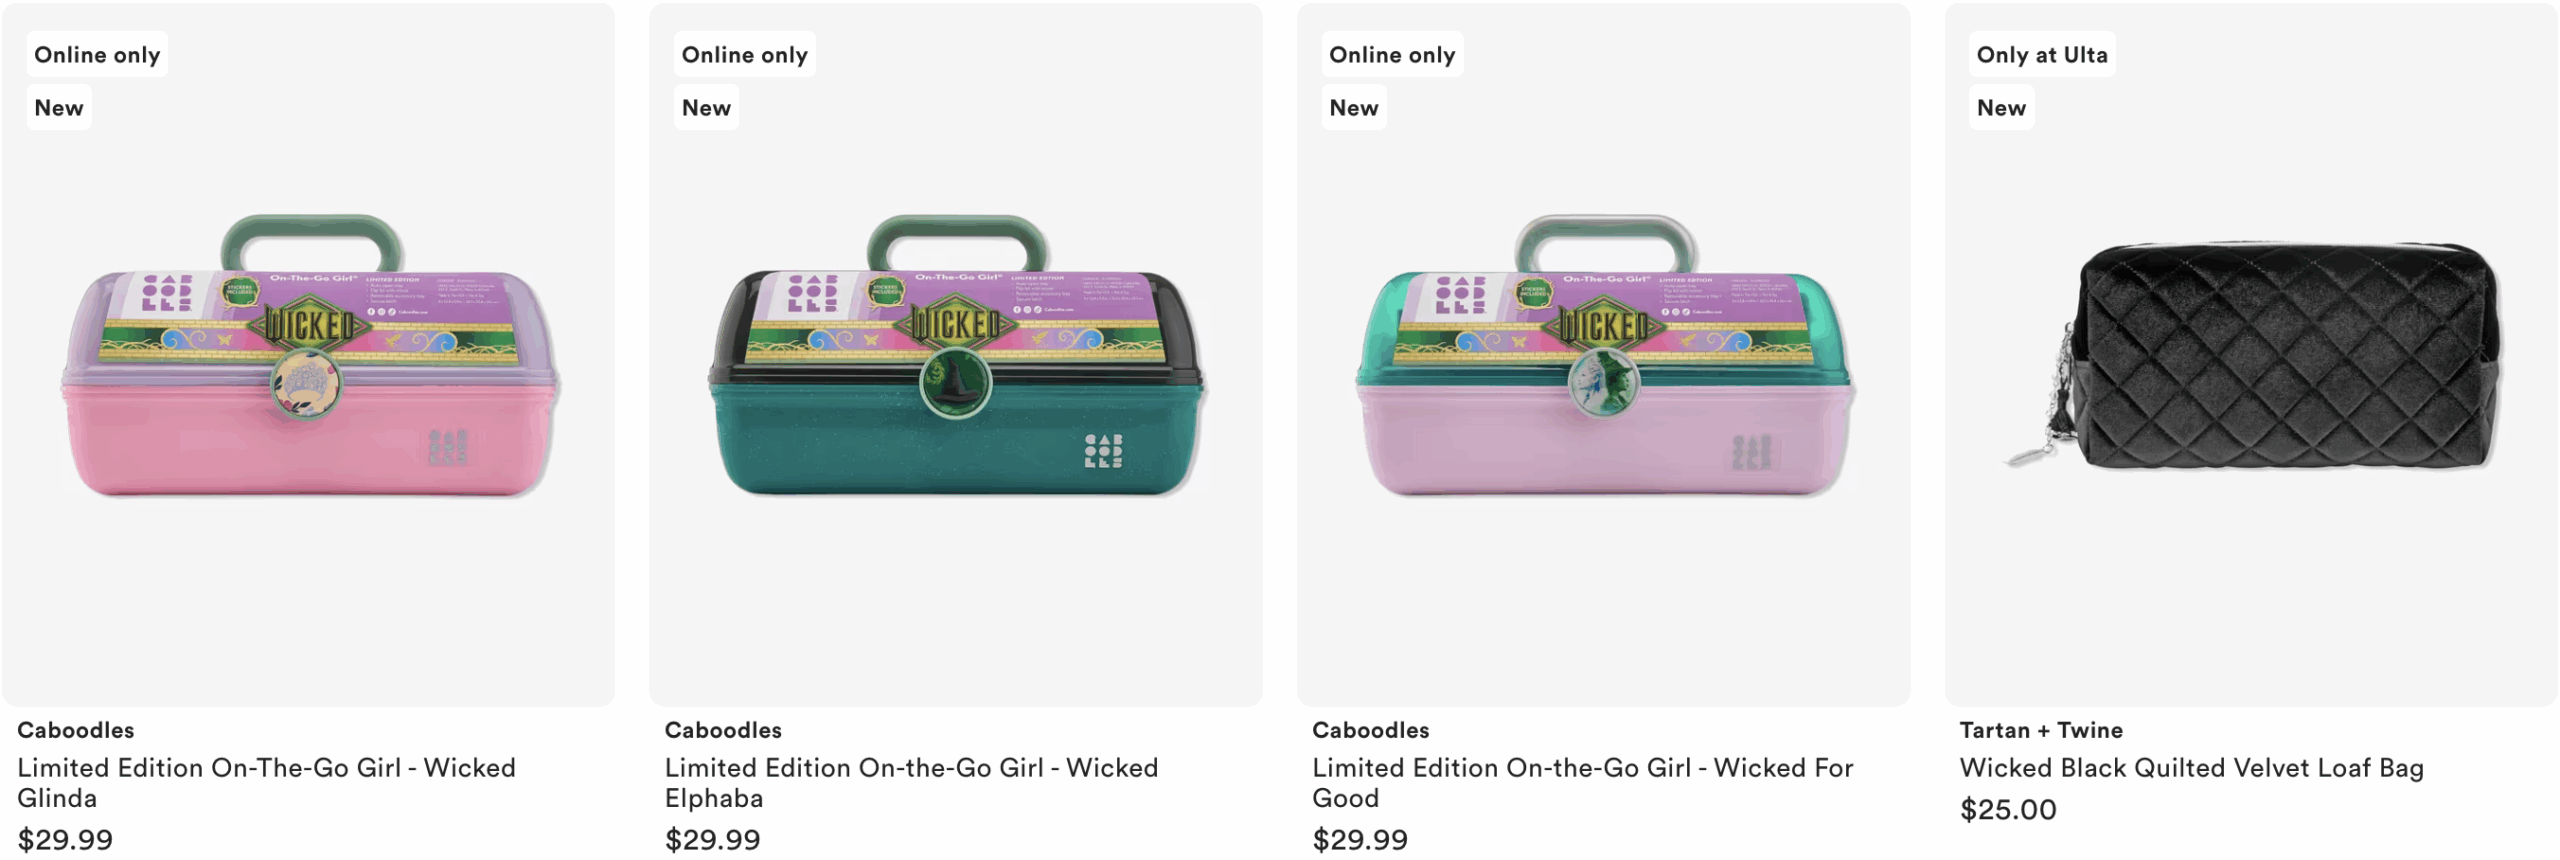2560x860 pixels.
Task: Click the $29.99 price under Wicked Glinda
Action: click(65, 840)
